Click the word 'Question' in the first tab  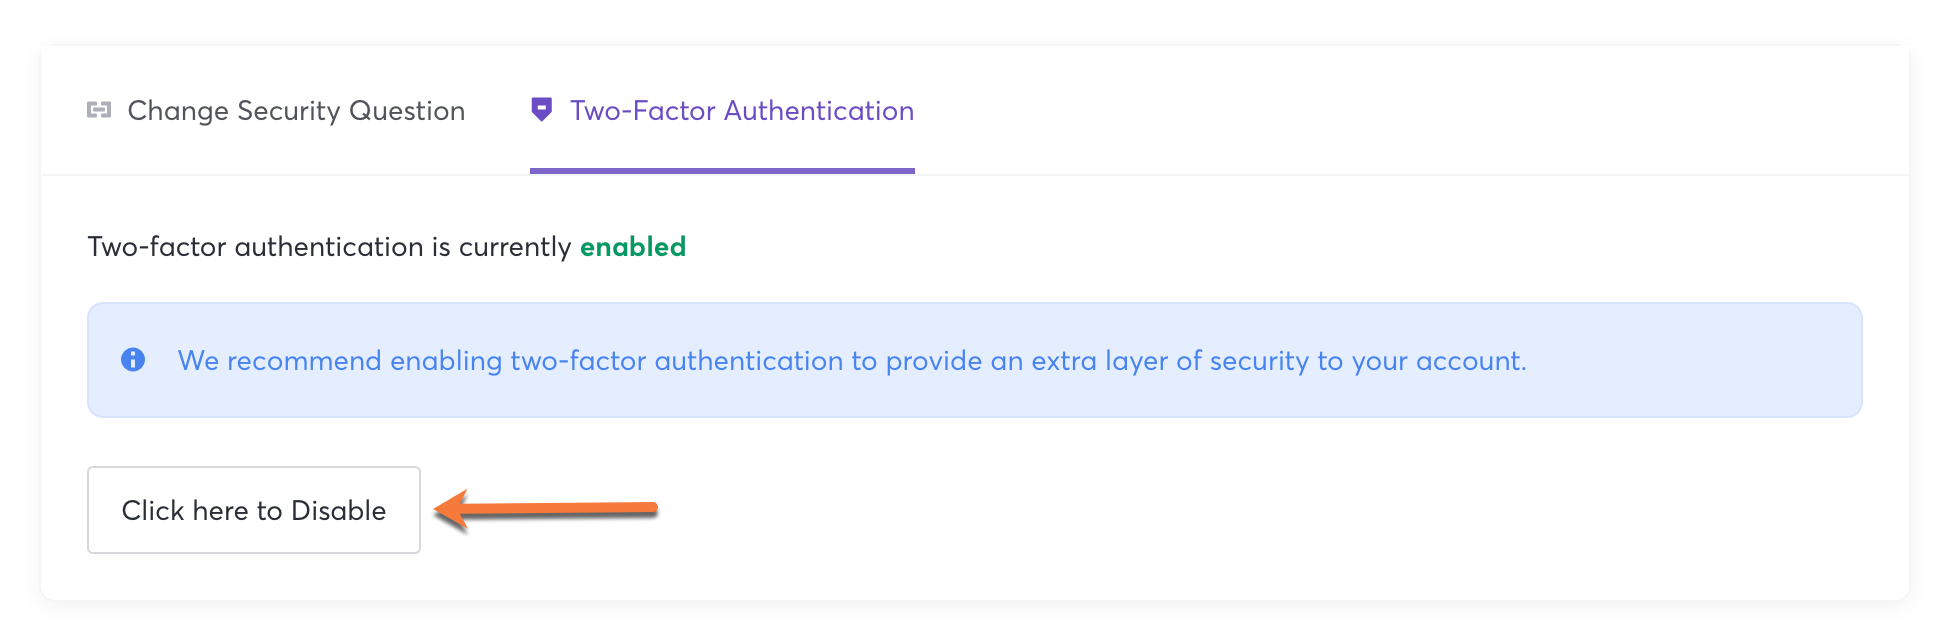[406, 111]
